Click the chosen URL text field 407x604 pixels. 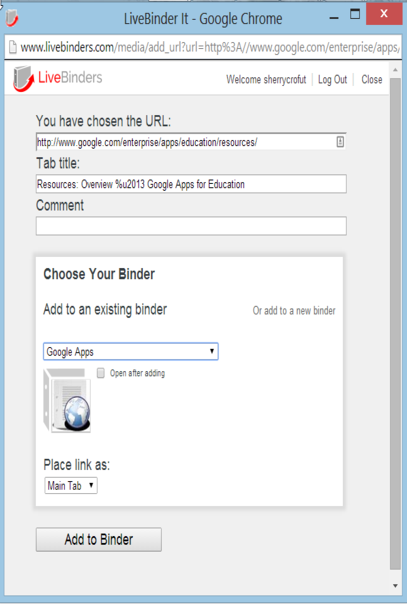click(191, 142)
